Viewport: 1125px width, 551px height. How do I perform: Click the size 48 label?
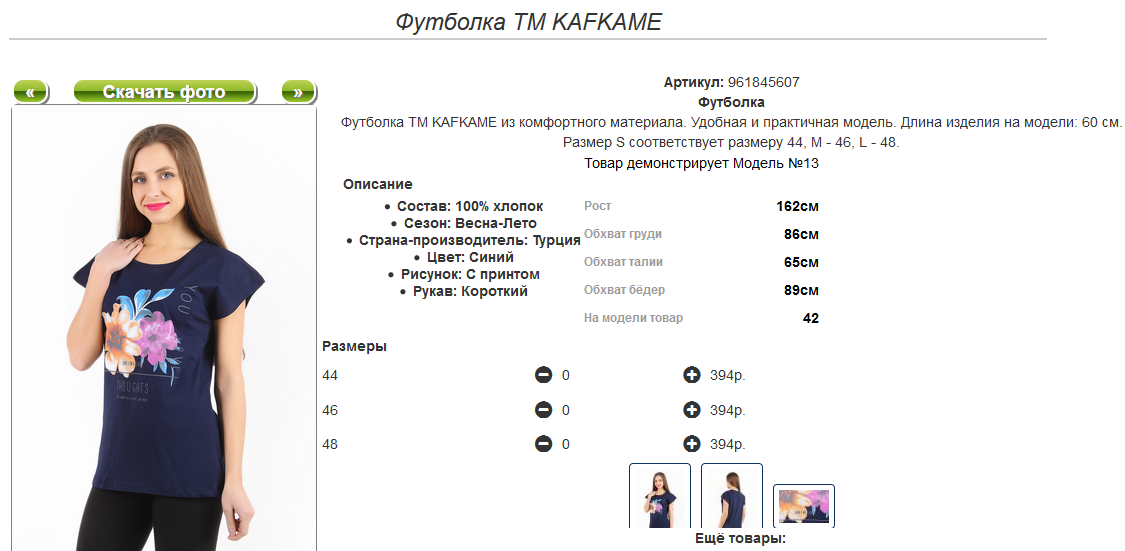tap(330, 444)
